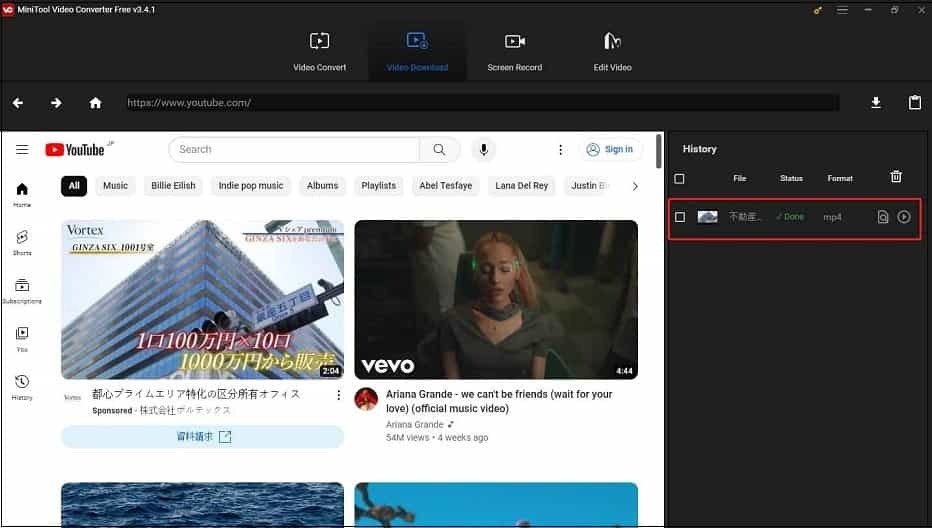The height and width of the screenshot is (528, 932).
Task: Open the Edit Video tab
Action: click(612, 51)
